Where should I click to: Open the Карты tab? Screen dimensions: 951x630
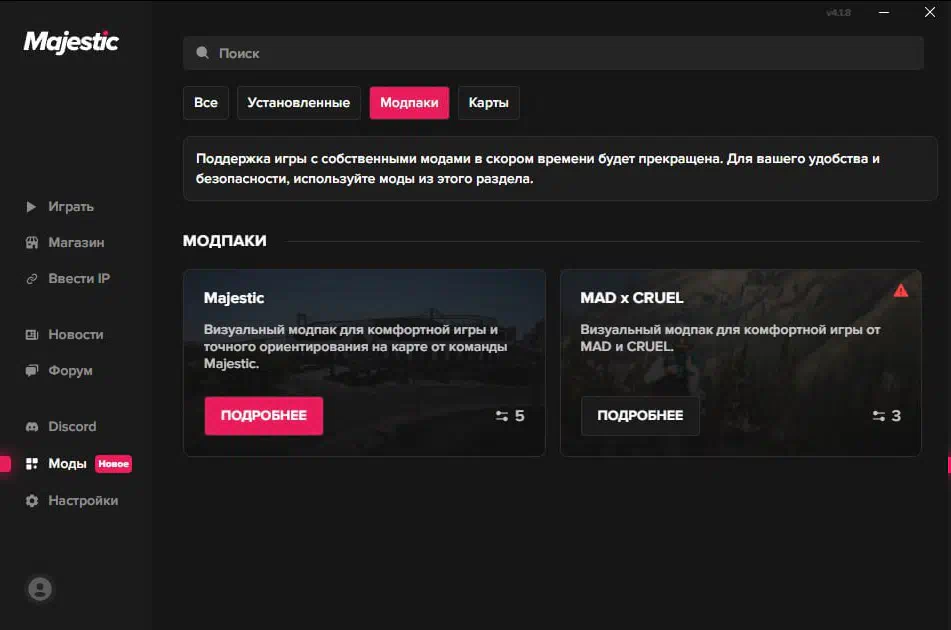click(x=488, y=103)
